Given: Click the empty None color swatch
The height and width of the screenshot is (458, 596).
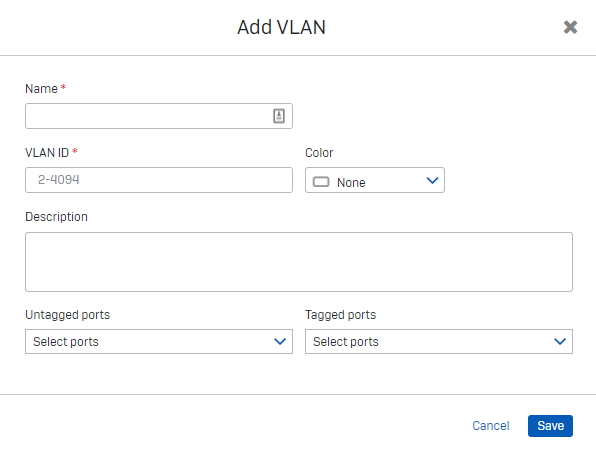Looking at the screenshot, I should pyautogui.click(x=321, y=182).
